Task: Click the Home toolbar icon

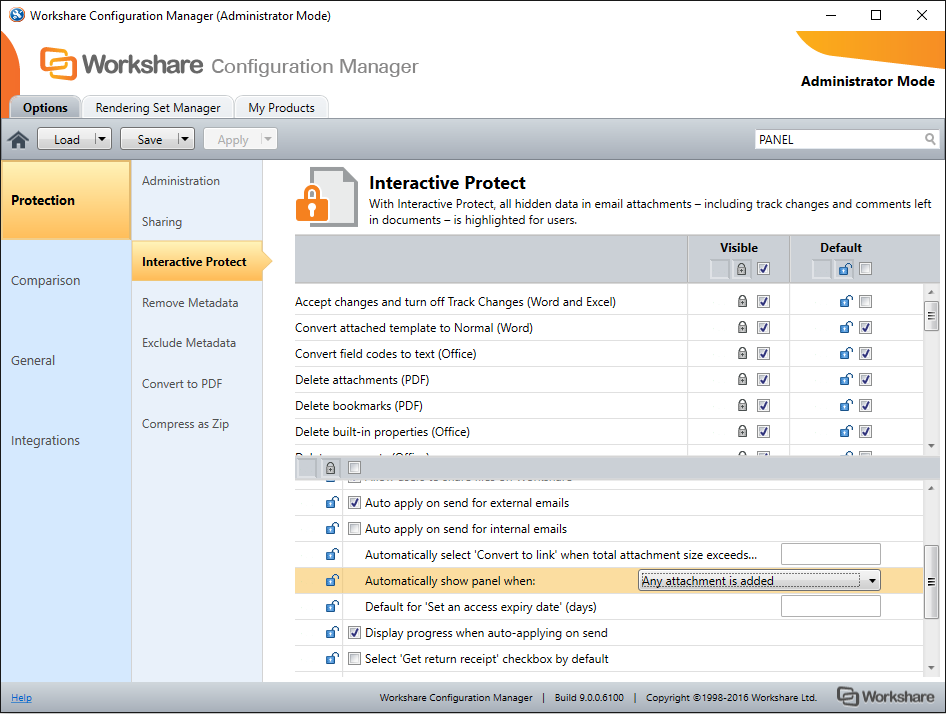Action: tap(18, 139)
